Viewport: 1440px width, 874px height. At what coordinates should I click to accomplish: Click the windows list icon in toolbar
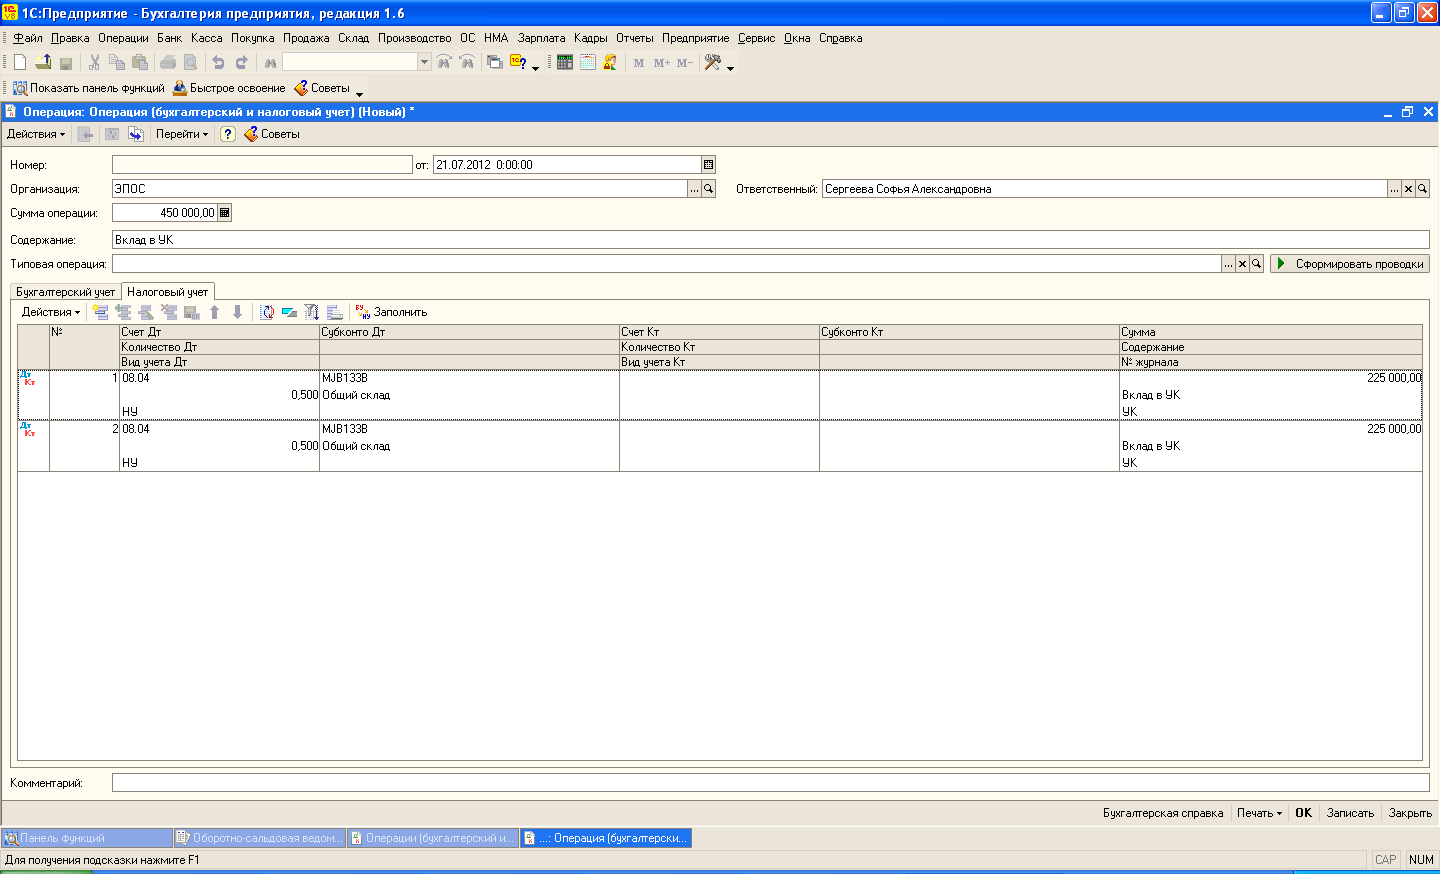pos(494,62)
